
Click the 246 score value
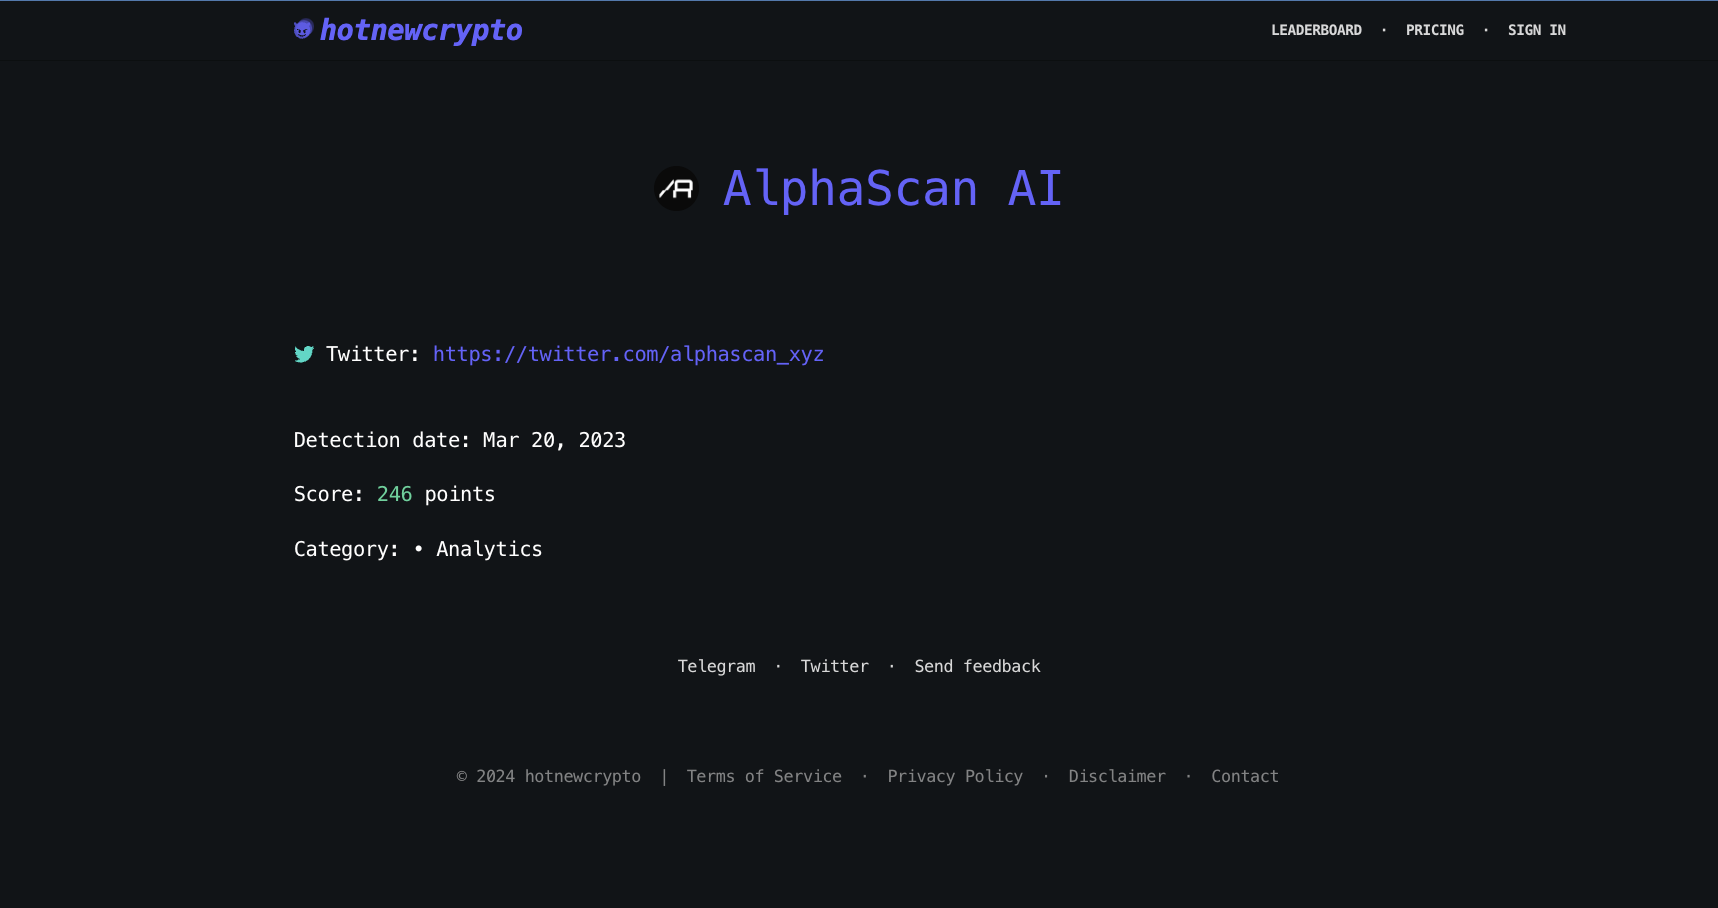click(x=394, y=494)
